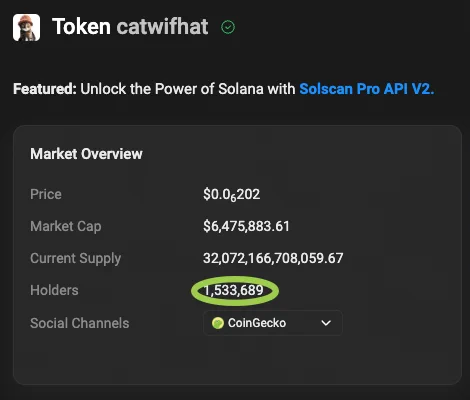Viewport: 470px width, 400px height.
Task: Click the catwifhat token avatar image
Action: (x=26, y=28)
